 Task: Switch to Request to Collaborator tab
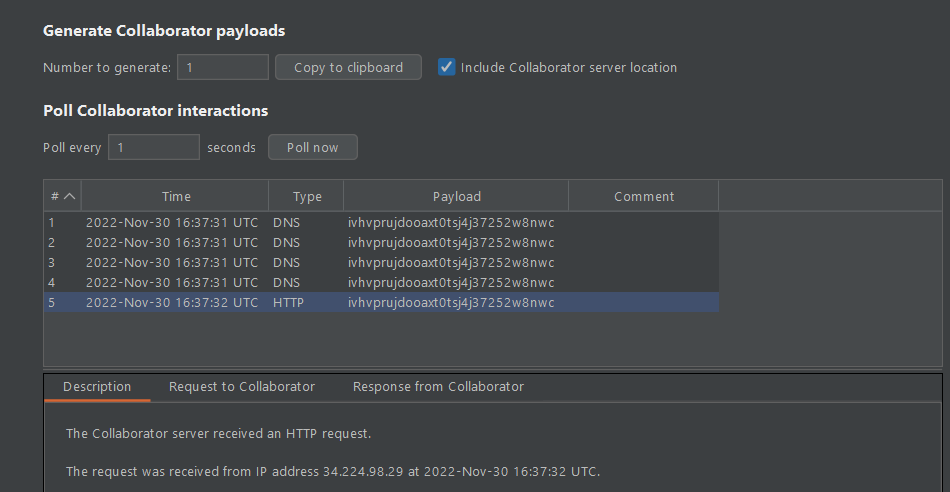242,387
